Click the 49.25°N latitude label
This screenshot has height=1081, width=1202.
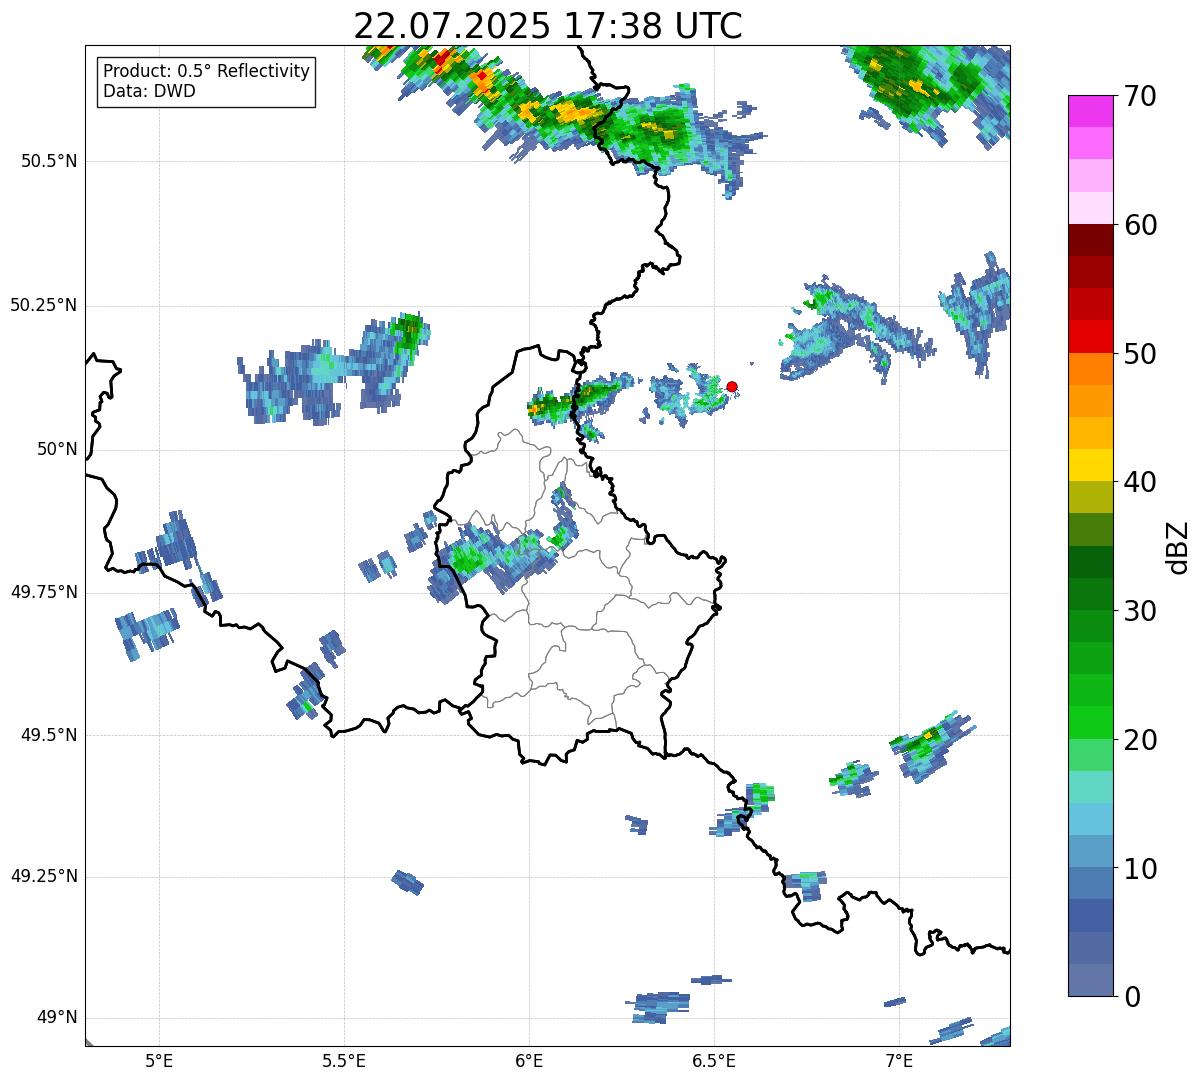coord(44,876)
